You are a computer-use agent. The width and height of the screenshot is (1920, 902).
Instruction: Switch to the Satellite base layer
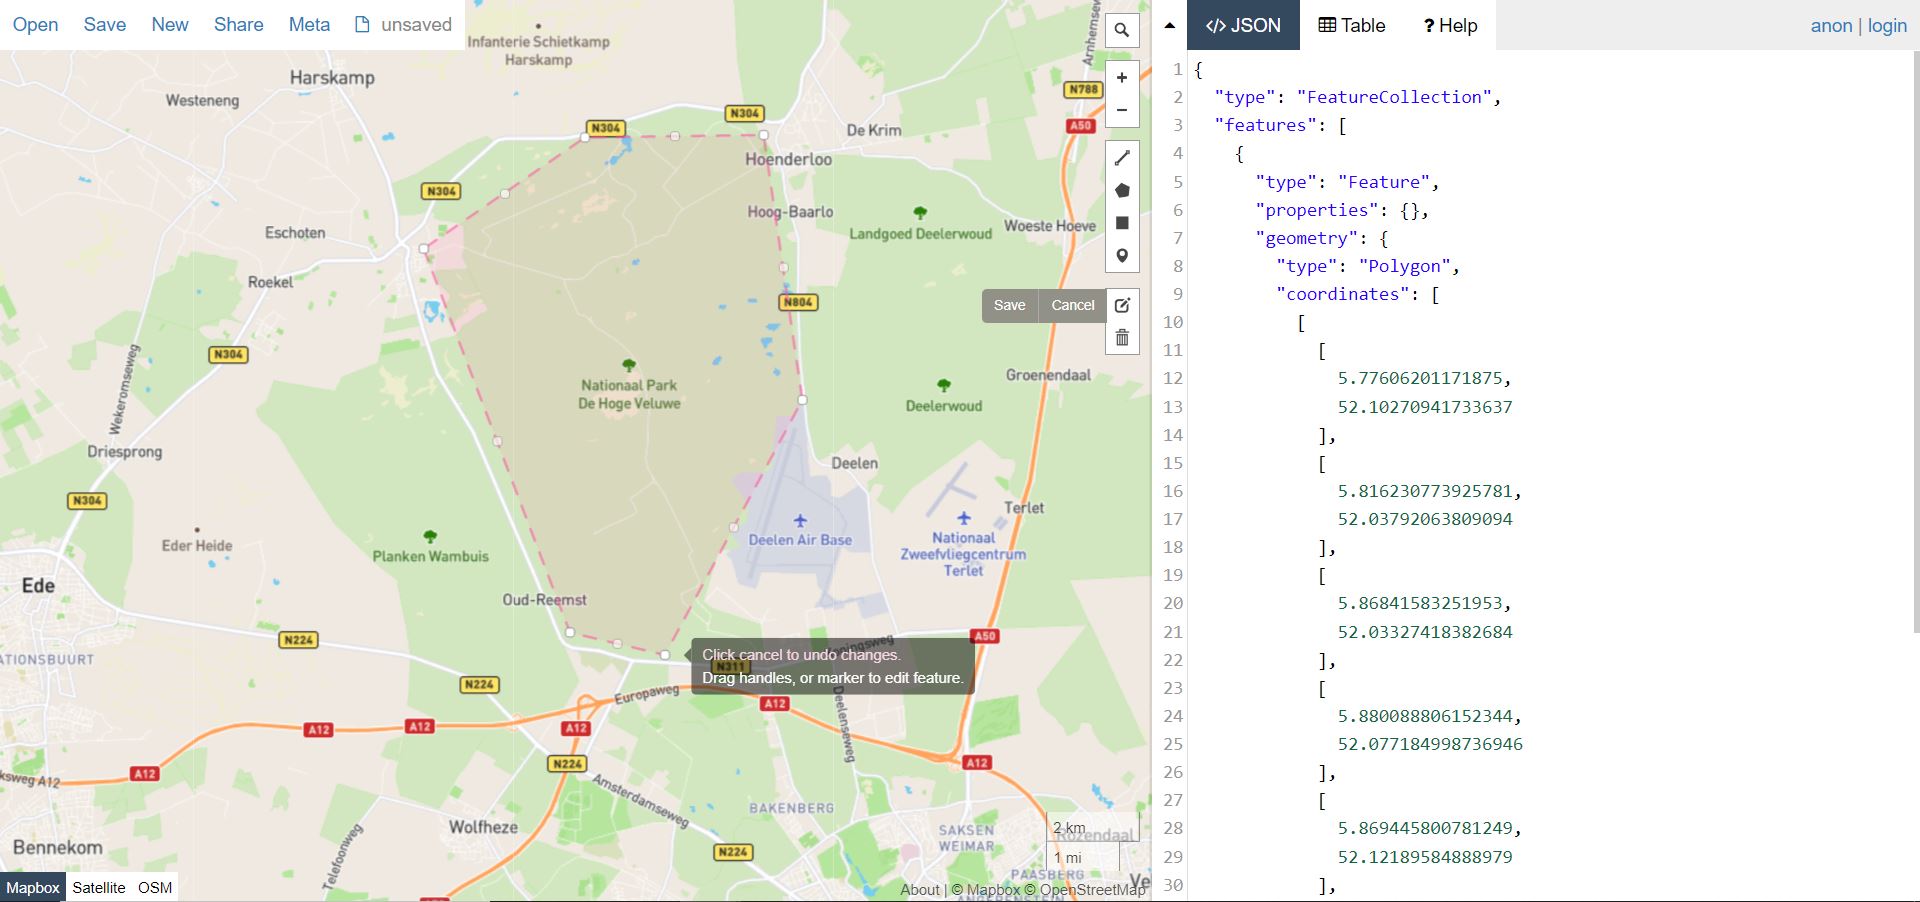(99, 887)
